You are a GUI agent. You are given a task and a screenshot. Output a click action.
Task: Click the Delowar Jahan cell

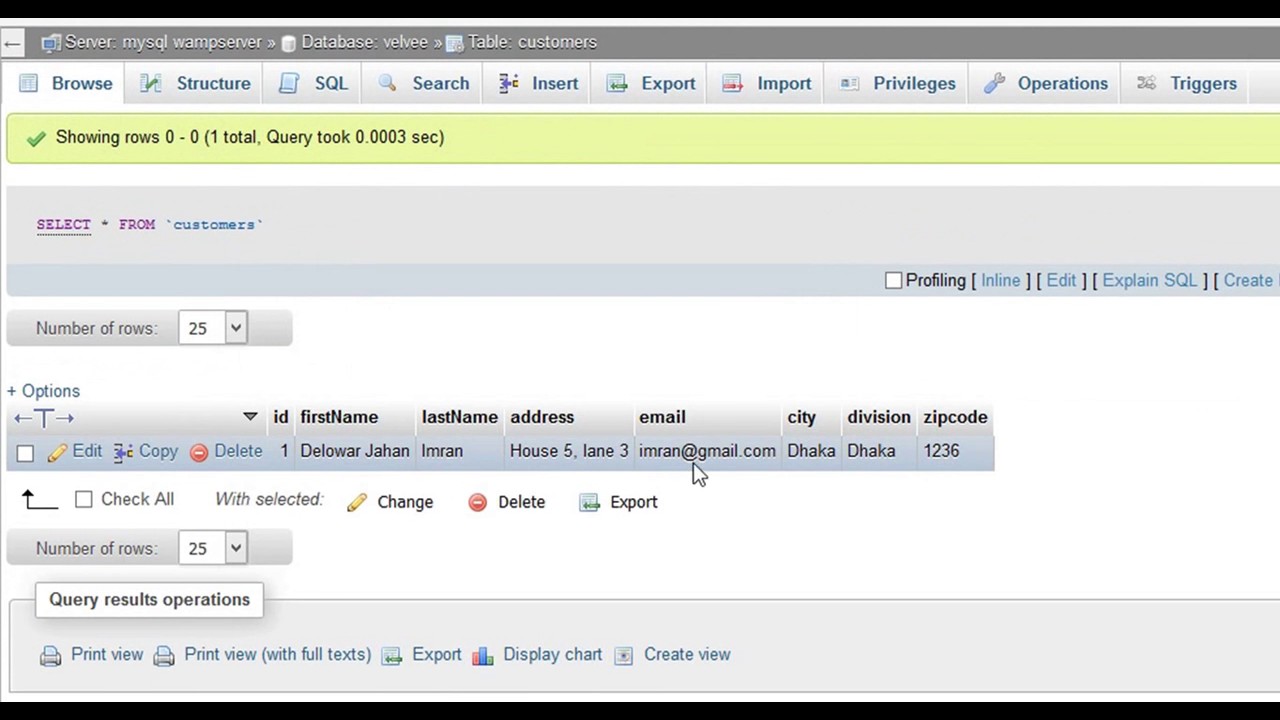pyautogui.click(x=354, y=451)
